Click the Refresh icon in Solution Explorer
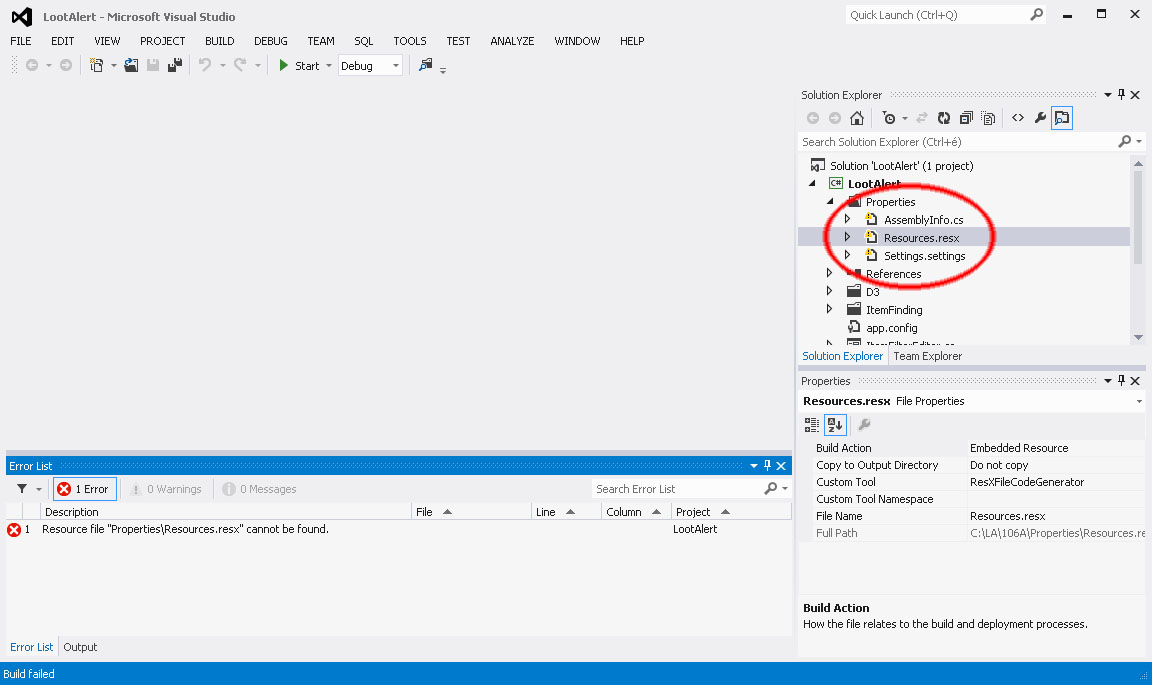The height and width of the screenshot is (685, 1152). tap(944, 118)
